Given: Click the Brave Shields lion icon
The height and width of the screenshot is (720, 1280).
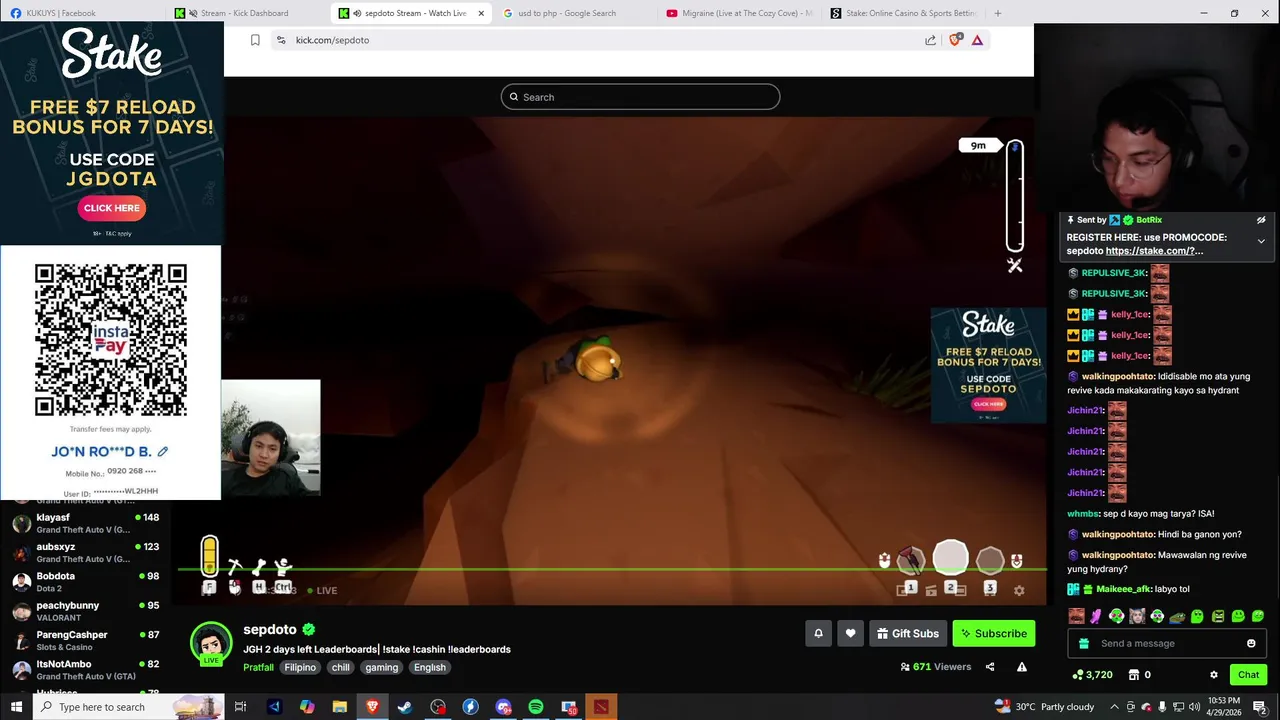Looking at the screenshot, I should point(955,40).
